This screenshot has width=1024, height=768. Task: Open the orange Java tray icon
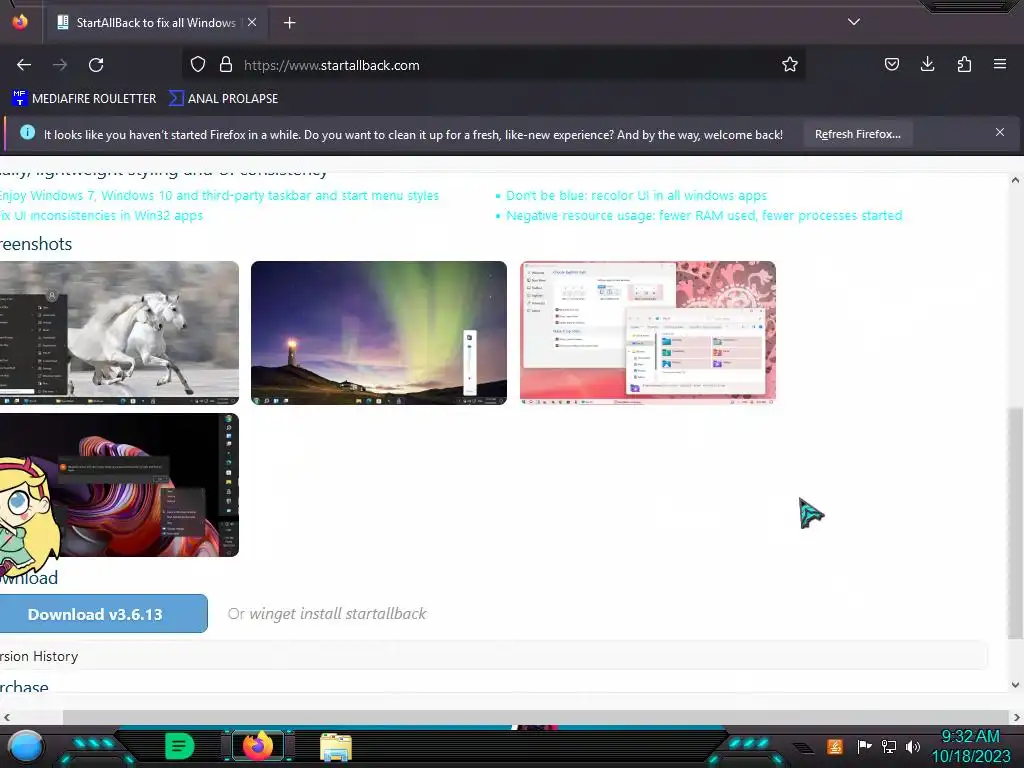pyautogui.click(x=835, y=746)
